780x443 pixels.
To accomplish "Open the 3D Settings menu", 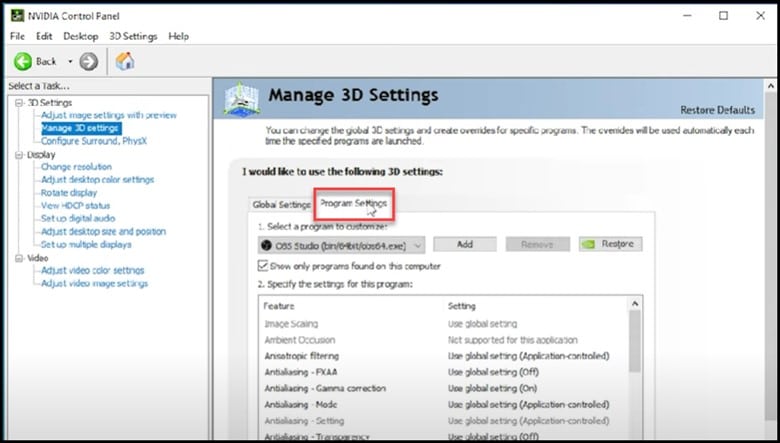I will click(x=133, y=36).
